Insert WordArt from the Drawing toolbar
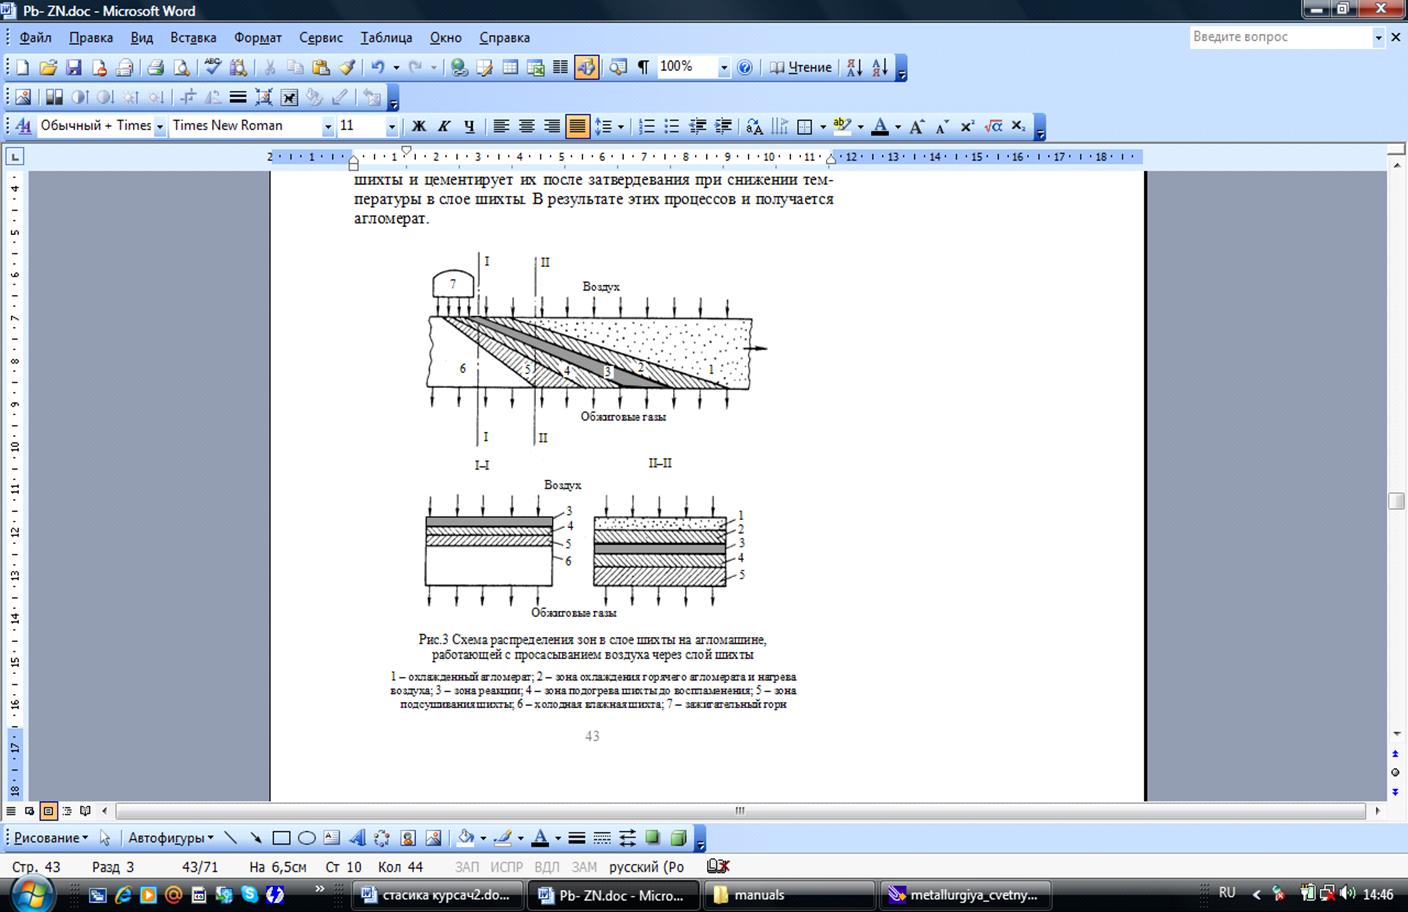This screenshot has height=912, width=1408. [357, 838]
